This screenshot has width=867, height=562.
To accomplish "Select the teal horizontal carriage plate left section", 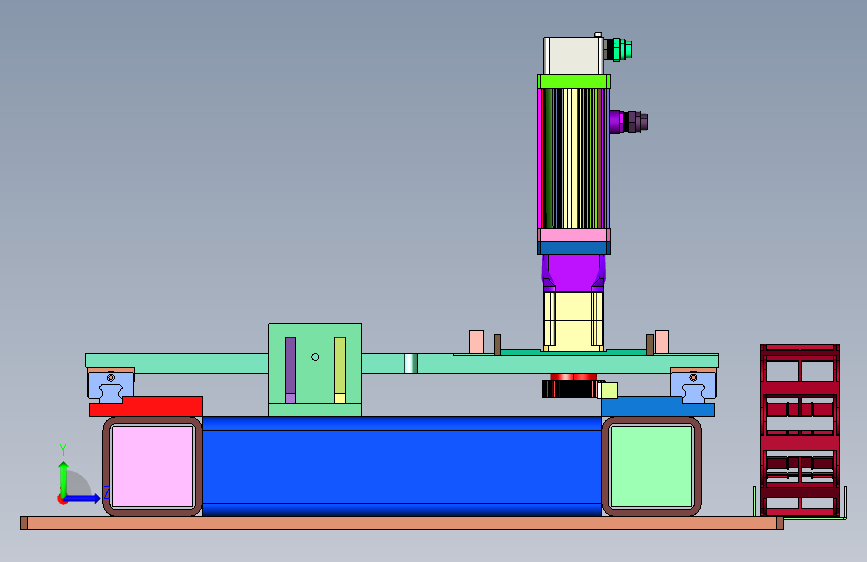I will (x=177, y=363).
